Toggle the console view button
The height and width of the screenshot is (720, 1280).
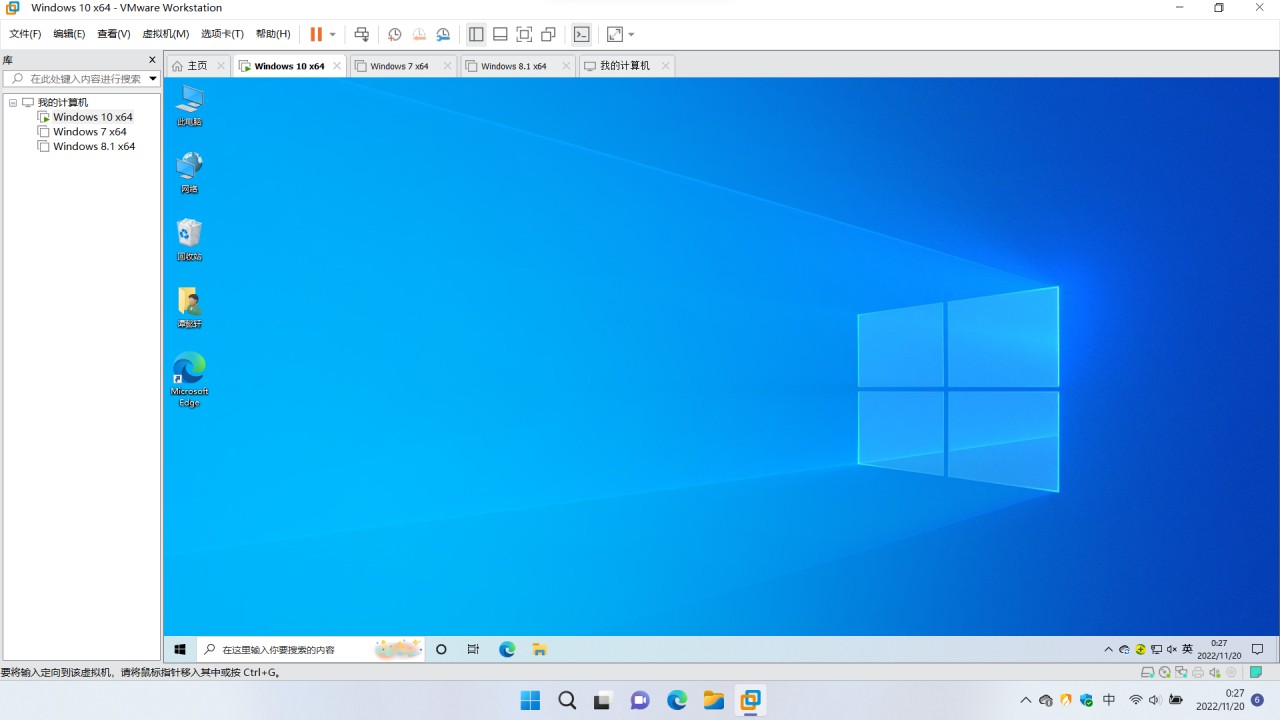click(581, 34)
